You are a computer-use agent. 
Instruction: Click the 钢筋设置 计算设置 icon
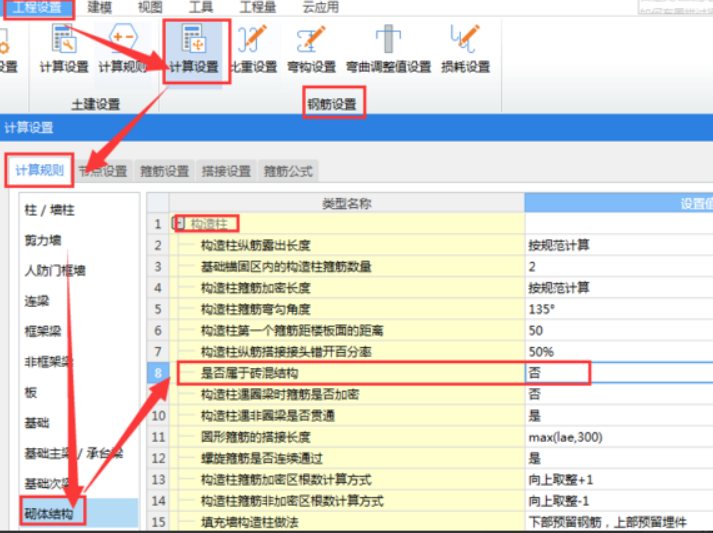pyautogui.click(x=193, y=49)
